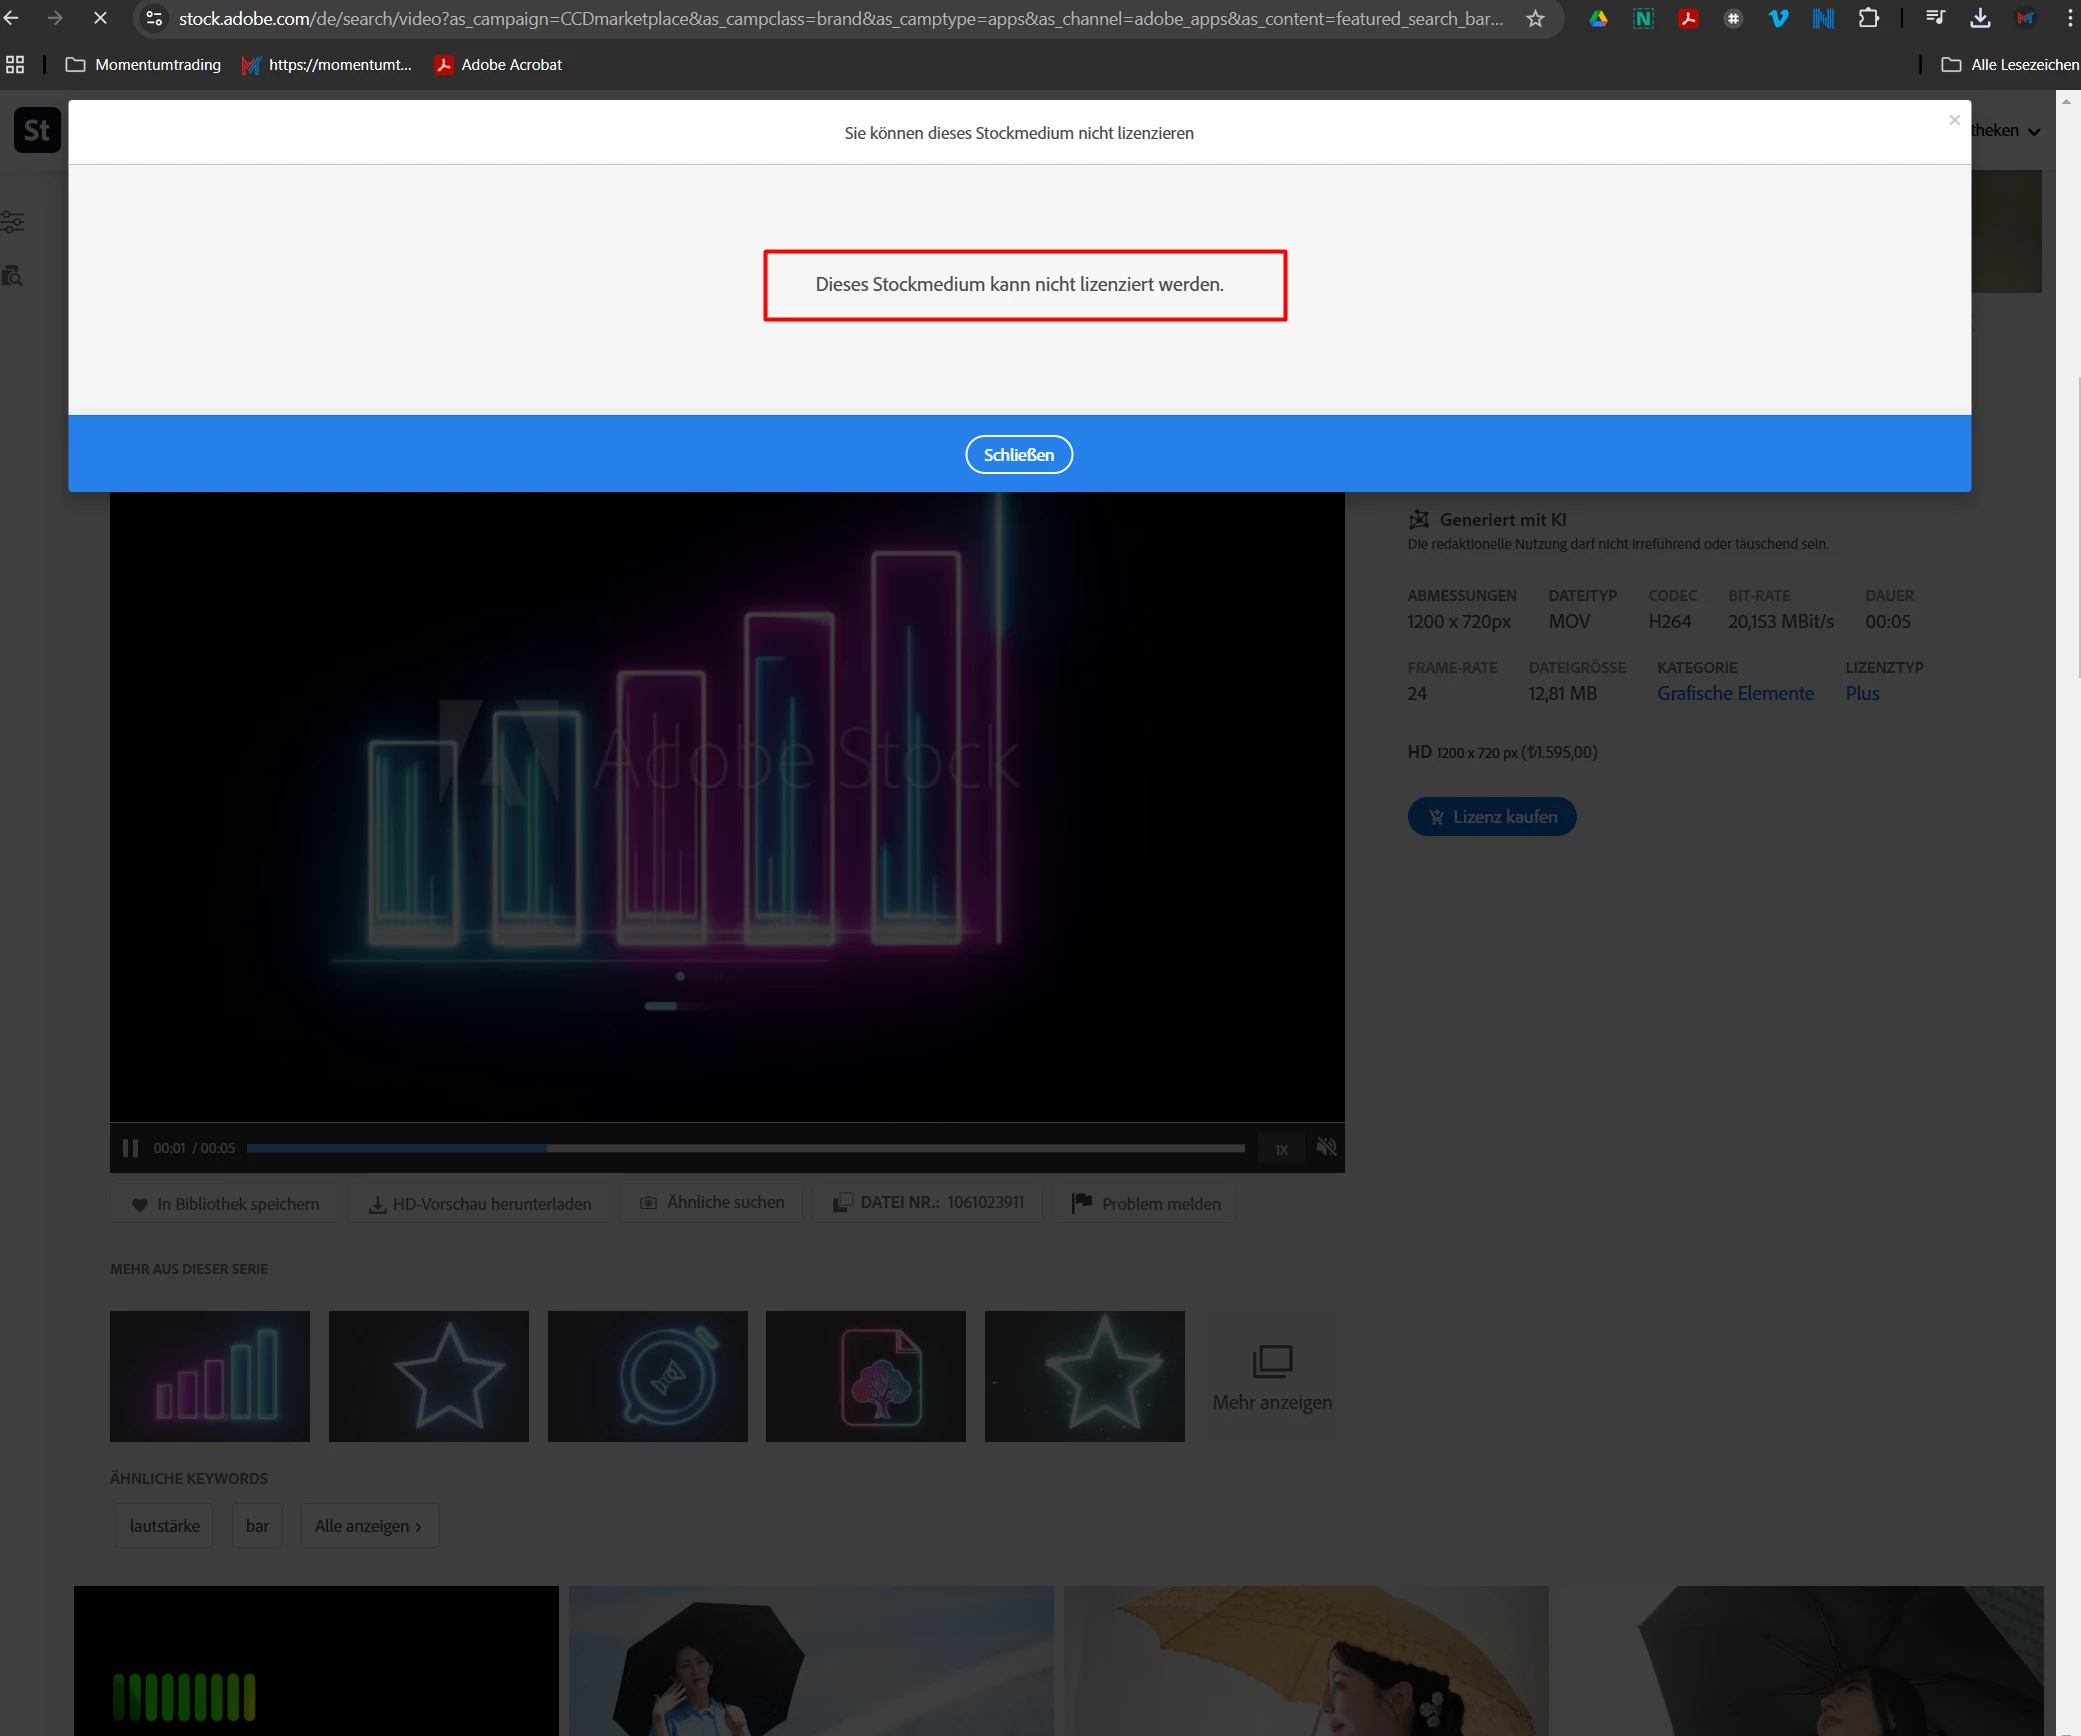
Task: Open the Bibliotheken dropdown chevron
Action: [x=2034, y=131]
